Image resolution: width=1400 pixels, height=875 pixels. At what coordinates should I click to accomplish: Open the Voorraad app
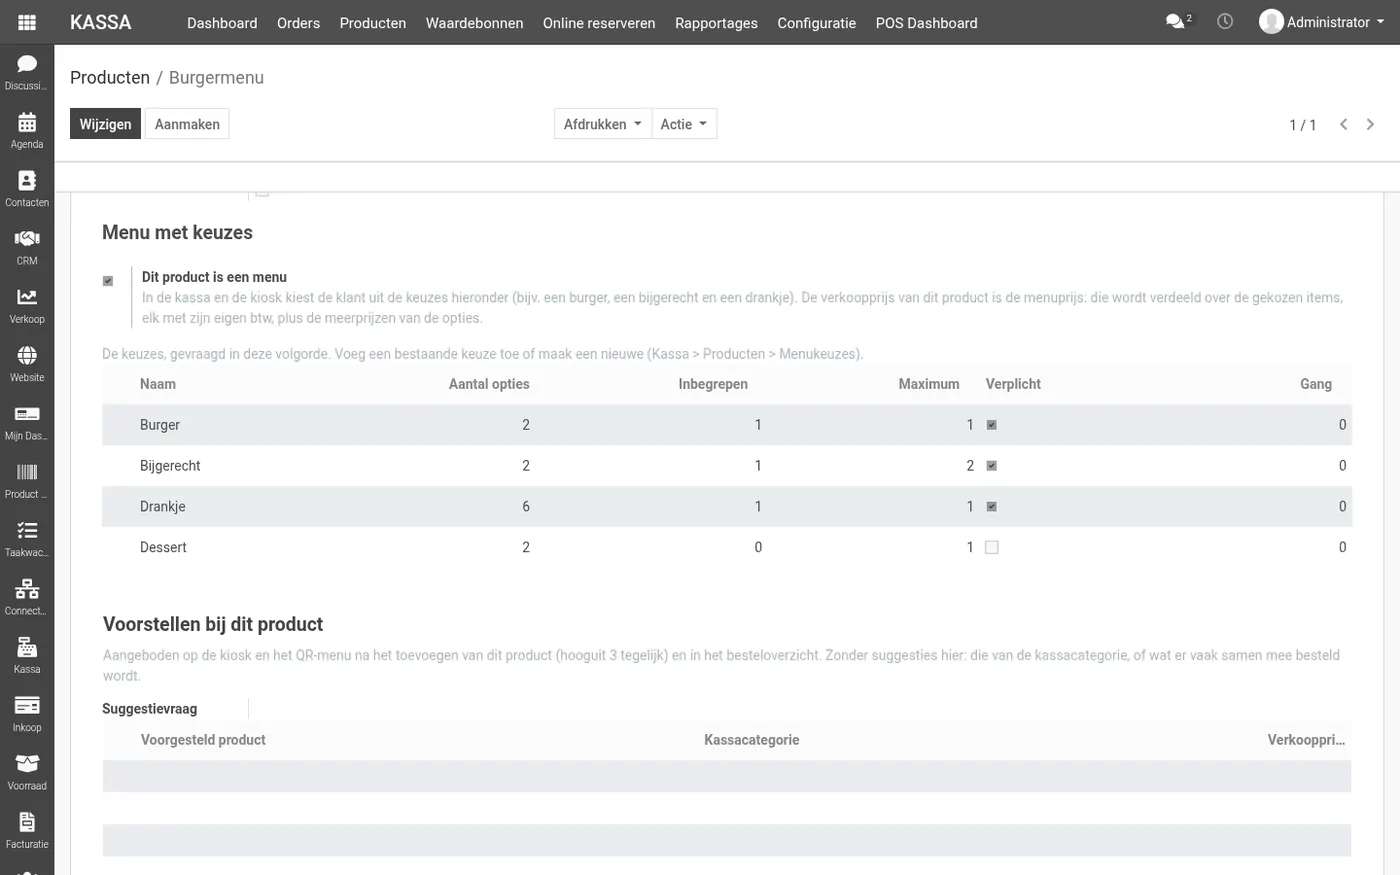[x=27, y=772]
